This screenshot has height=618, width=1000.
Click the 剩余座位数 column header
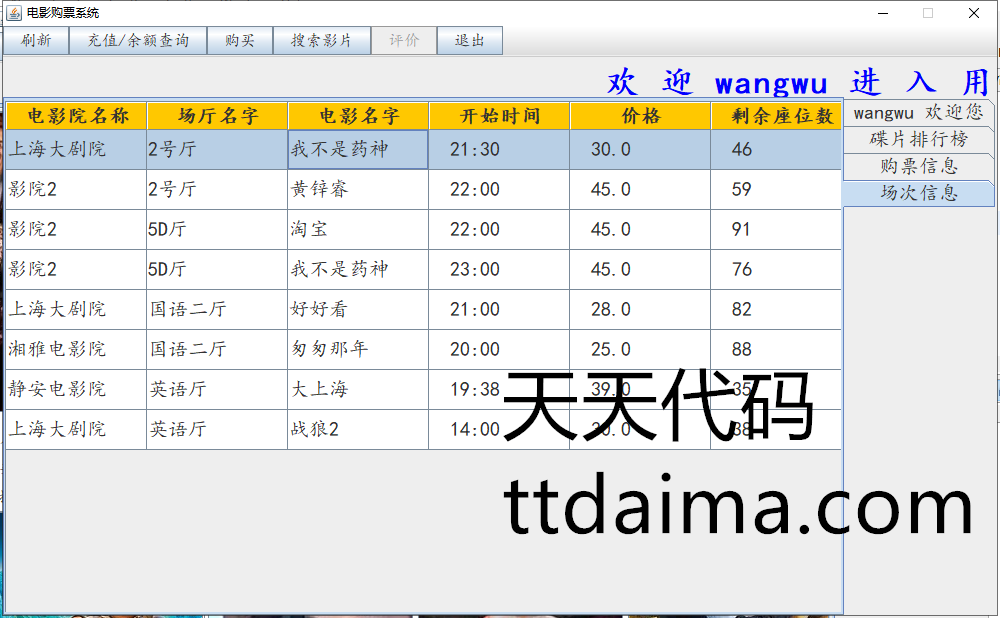coord(781,116)
